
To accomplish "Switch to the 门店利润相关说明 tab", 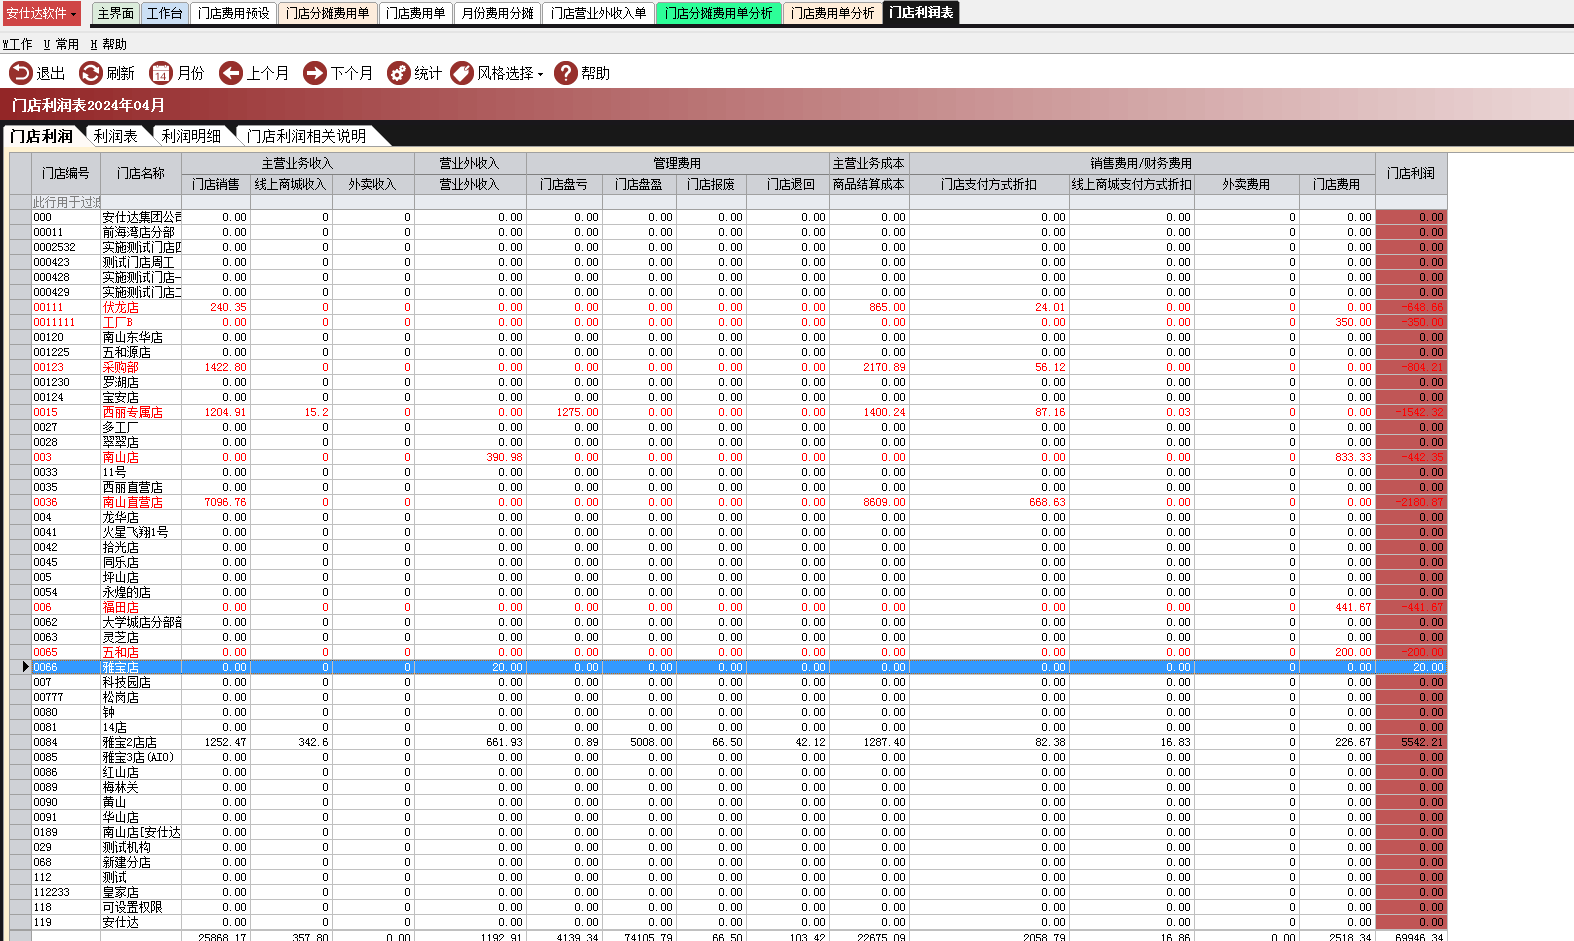I will click(x=306, y=136).
